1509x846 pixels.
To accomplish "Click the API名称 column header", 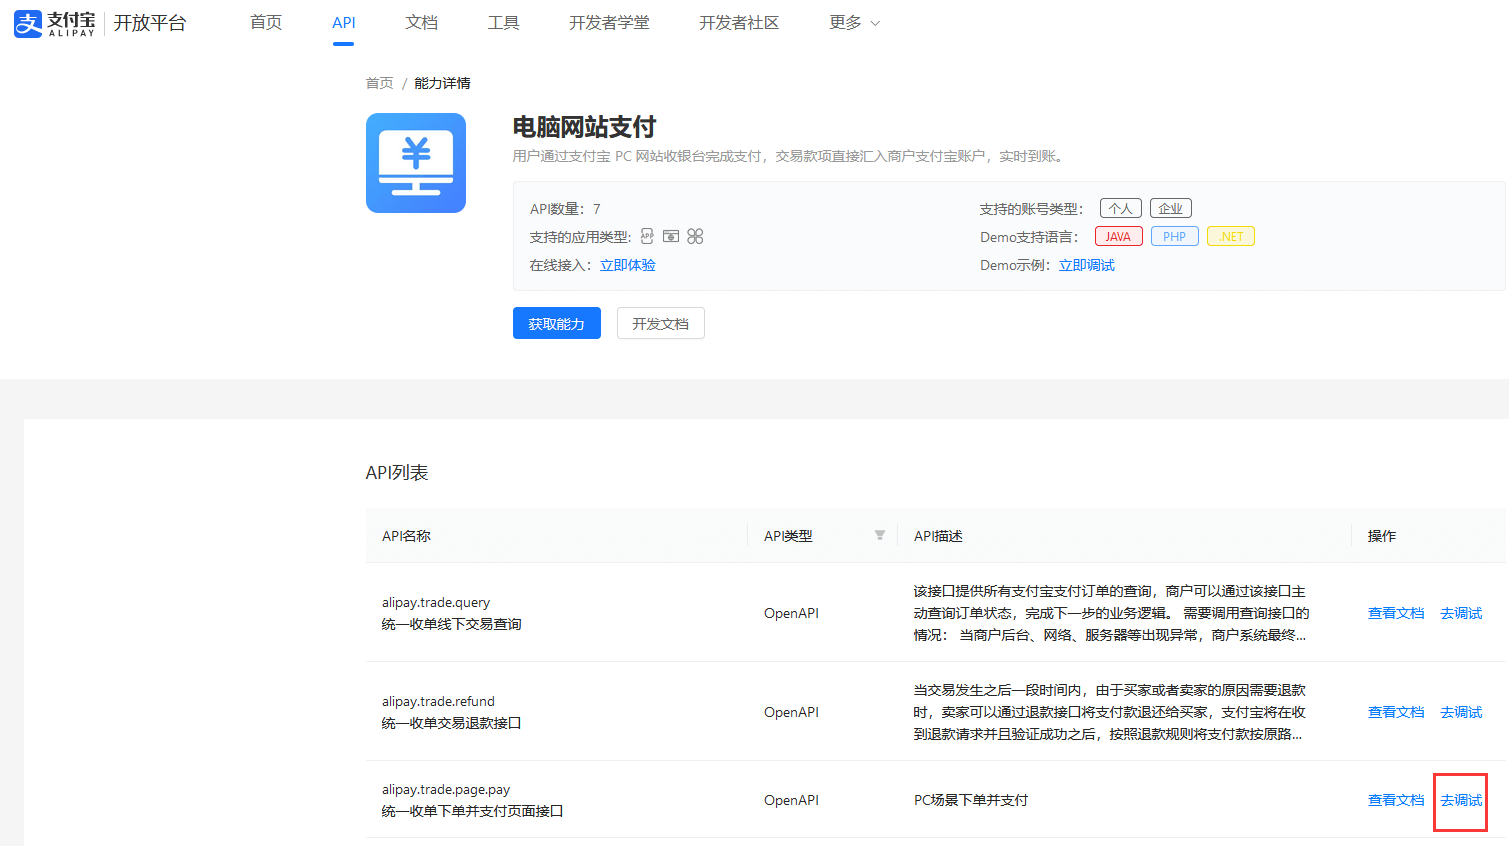I will pos(406,536).
